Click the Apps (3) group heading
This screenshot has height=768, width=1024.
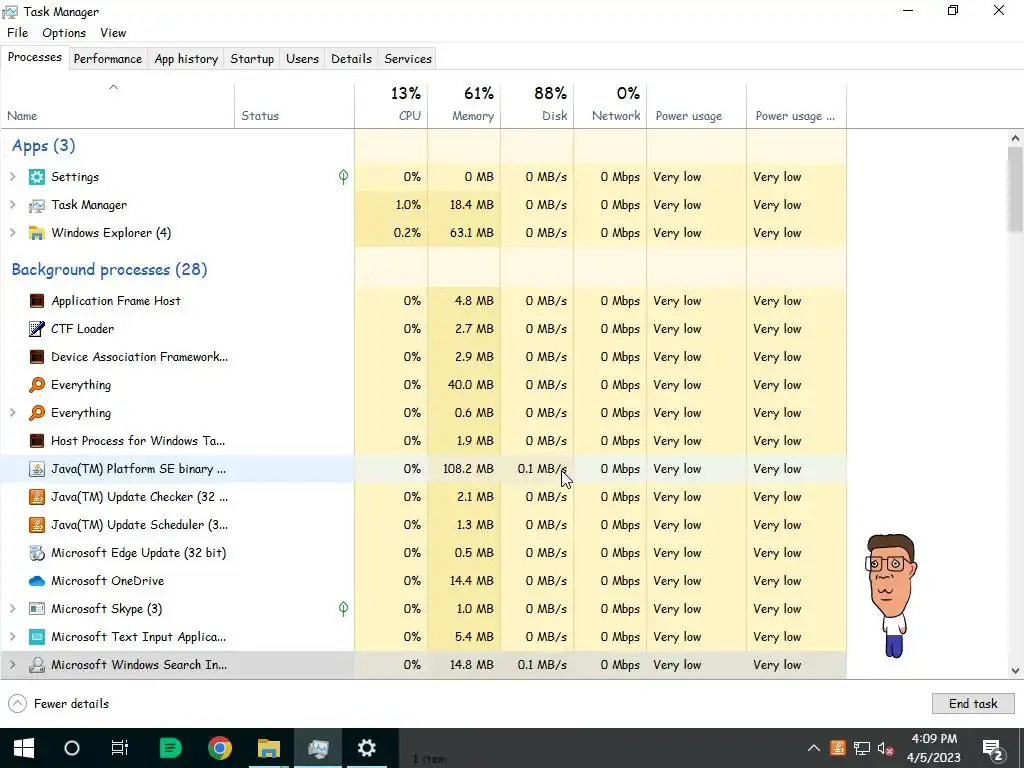44,146
